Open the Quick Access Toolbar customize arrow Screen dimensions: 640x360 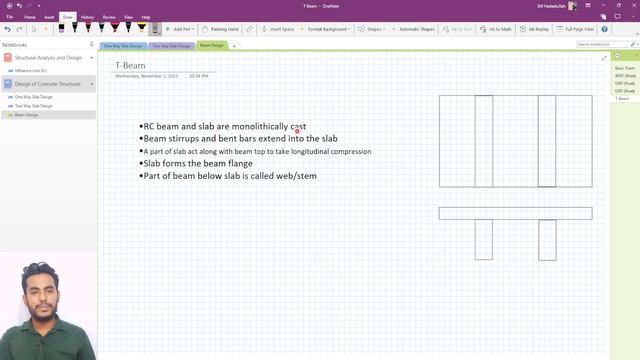39,6
